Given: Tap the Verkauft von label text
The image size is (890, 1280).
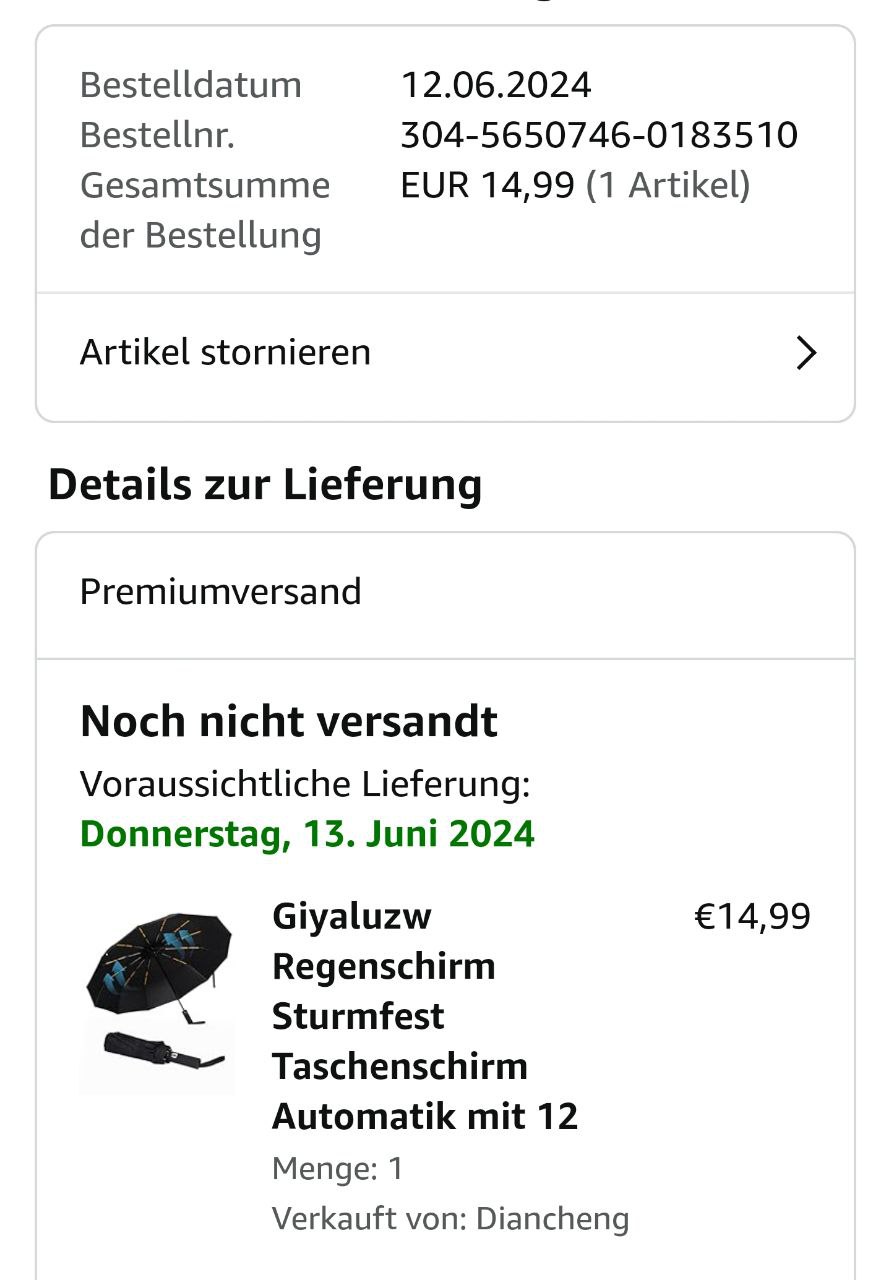Looking at the screenshot, I should pos(368,1219).
